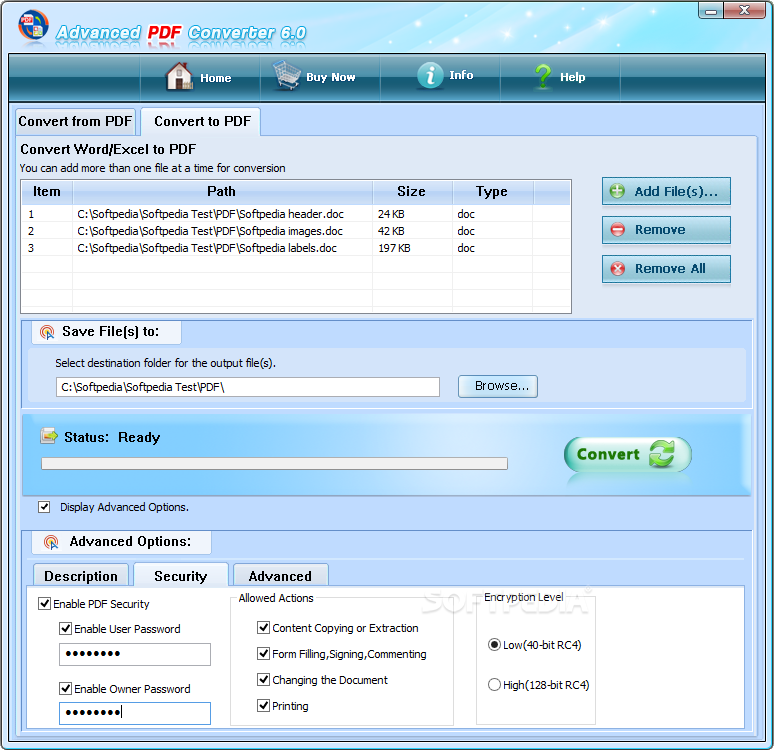Select the Convert to PDF tab
Viewport: 774px width, 750px height.
pyautogui.click(x=202, y=121)
